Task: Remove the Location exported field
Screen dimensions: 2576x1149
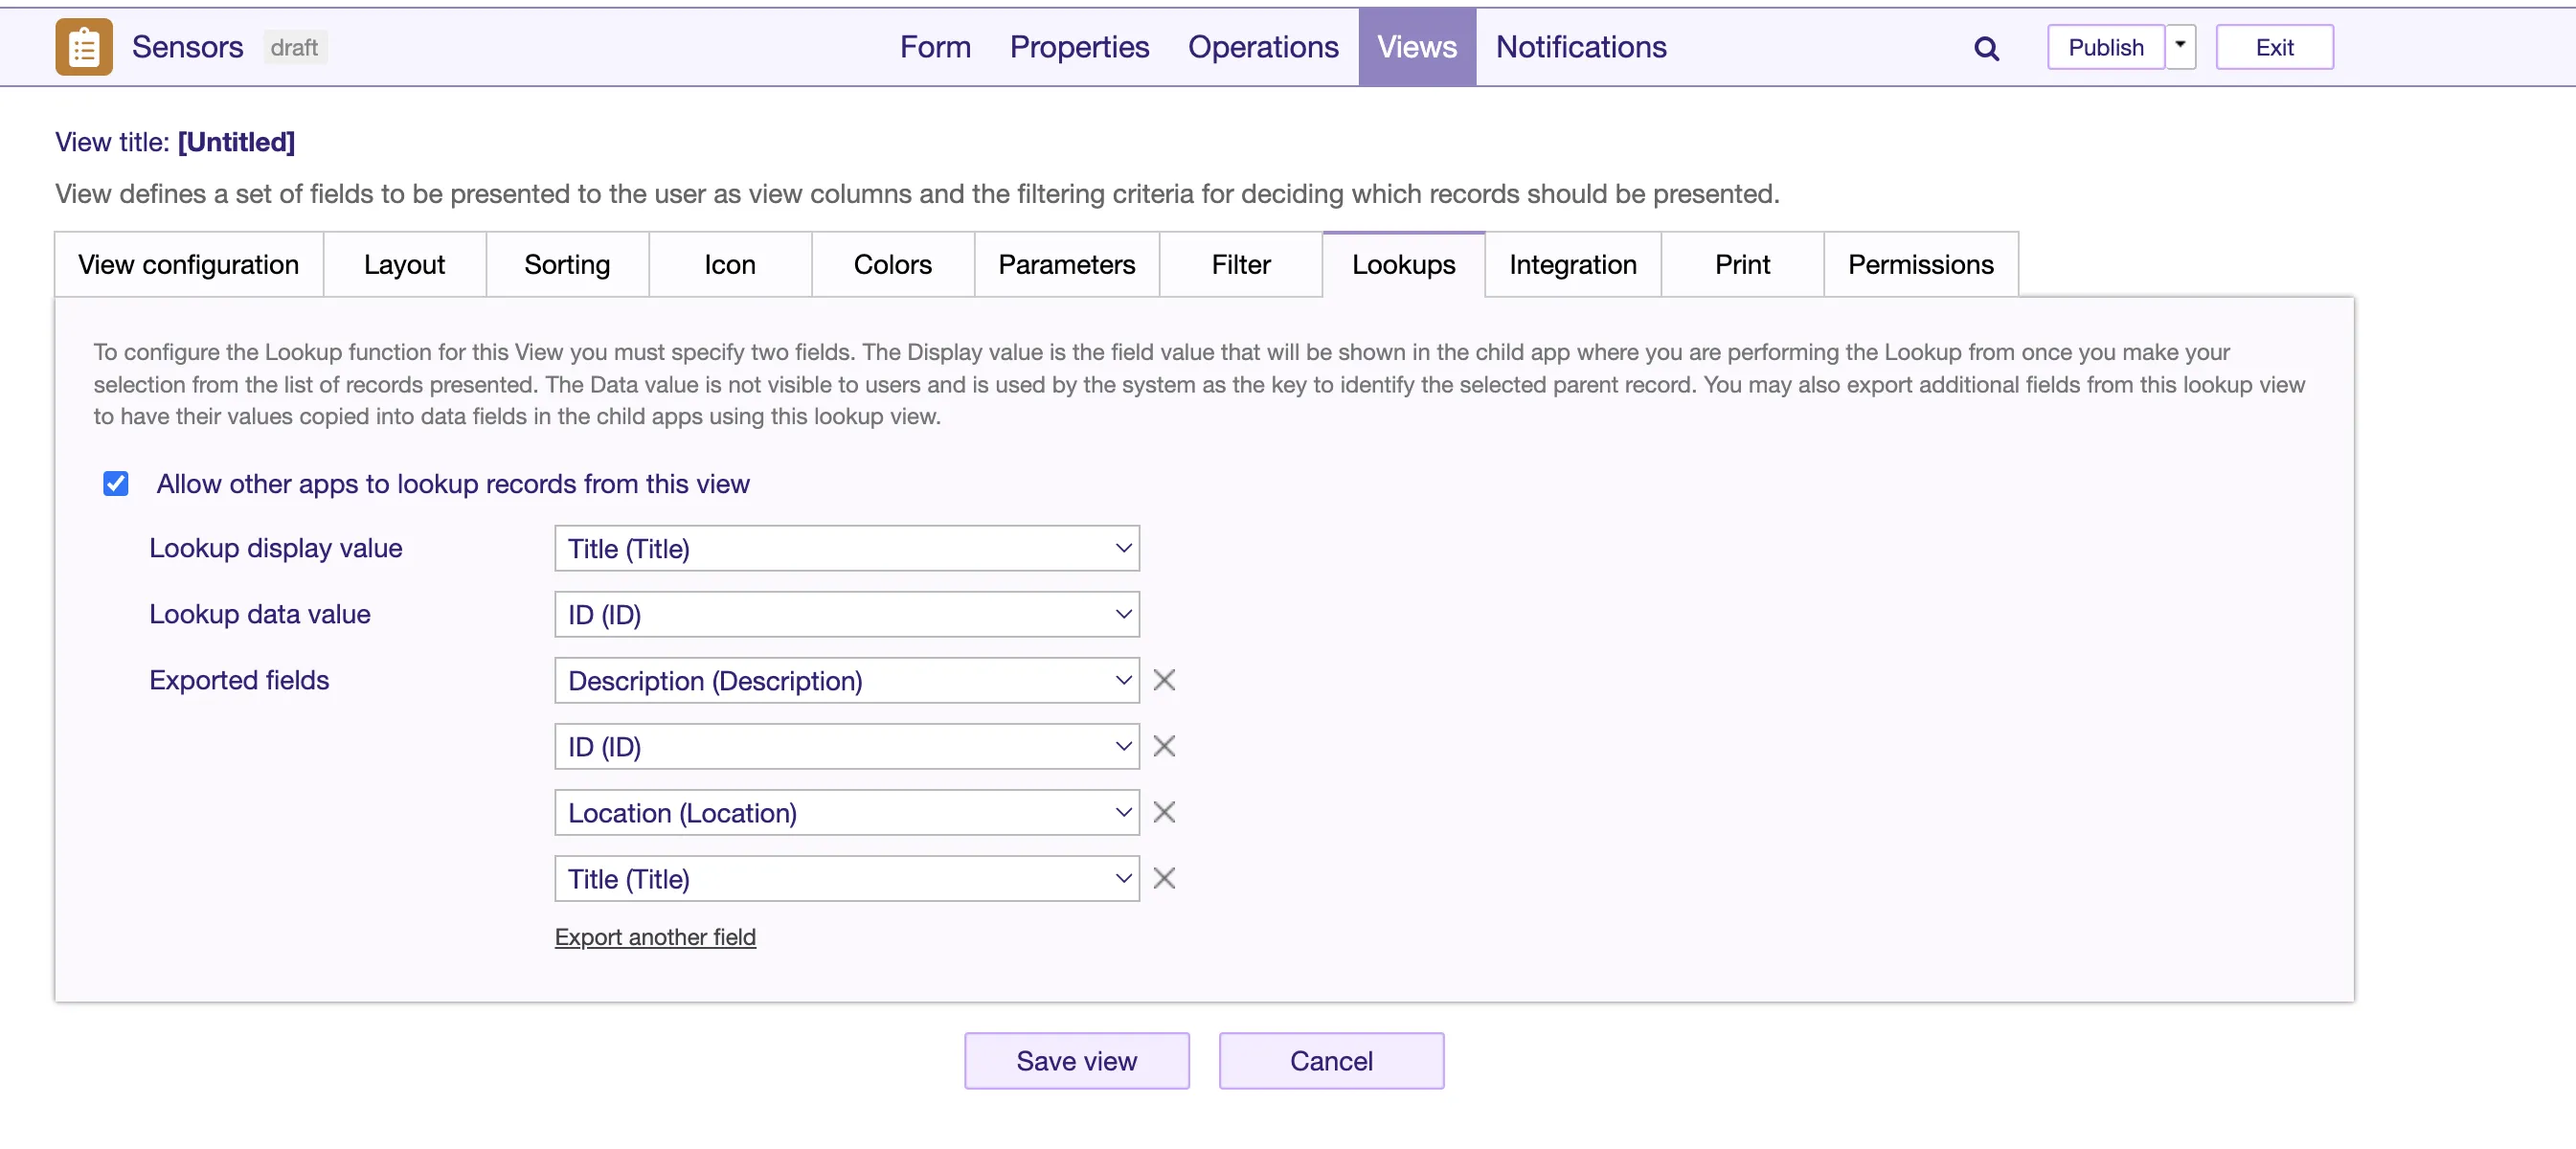Action: 1163,812
